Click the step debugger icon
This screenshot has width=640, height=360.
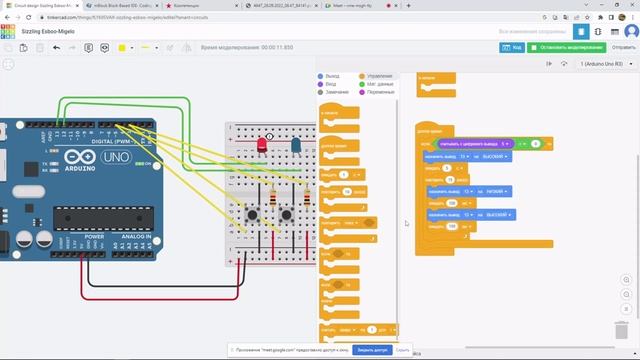click(549, 64)
